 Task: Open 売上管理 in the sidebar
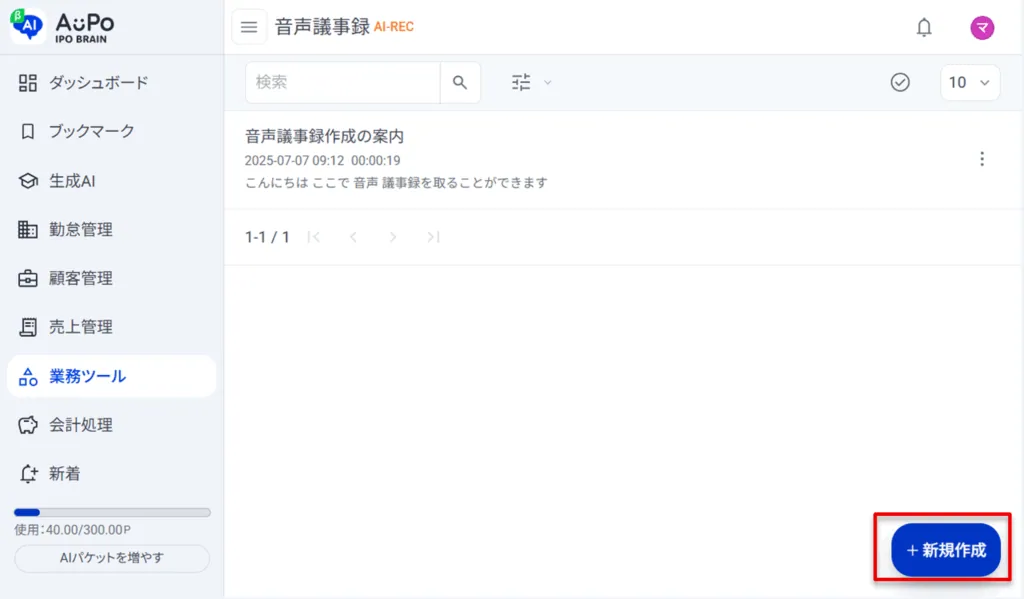click(x=111, y=327)
